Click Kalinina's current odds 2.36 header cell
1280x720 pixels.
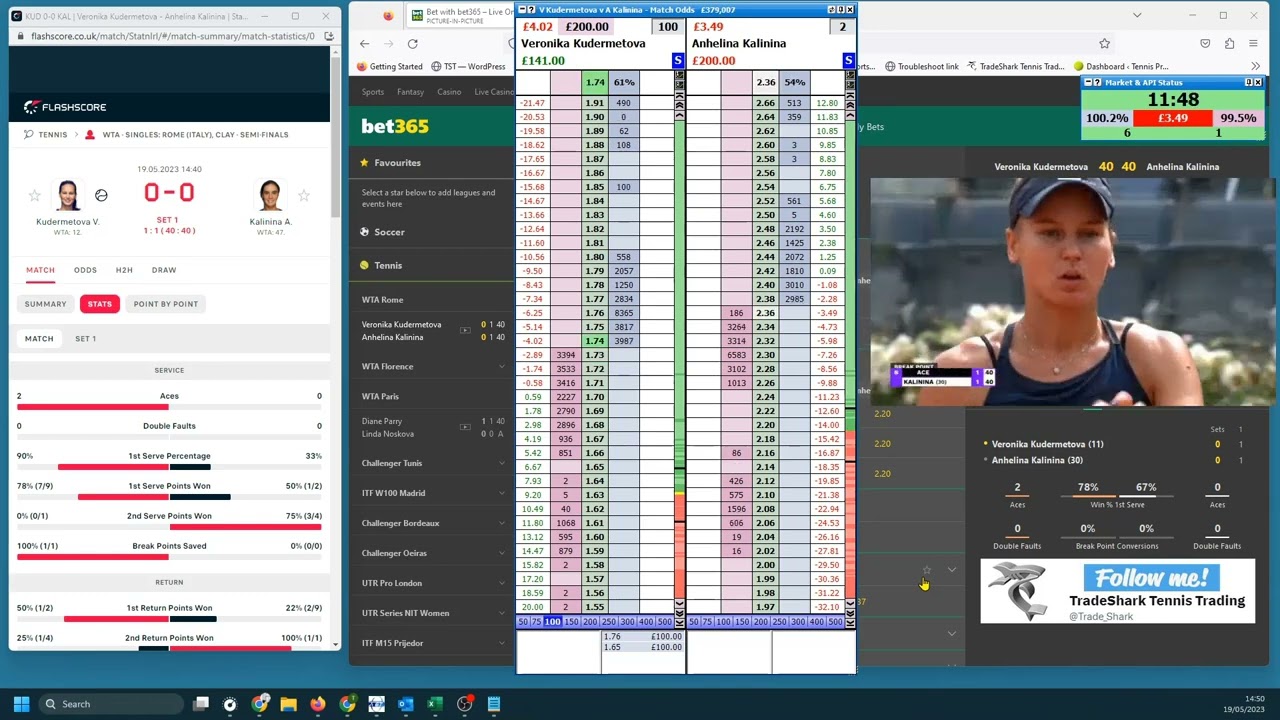pyautogui.click(x=766, y=82)
